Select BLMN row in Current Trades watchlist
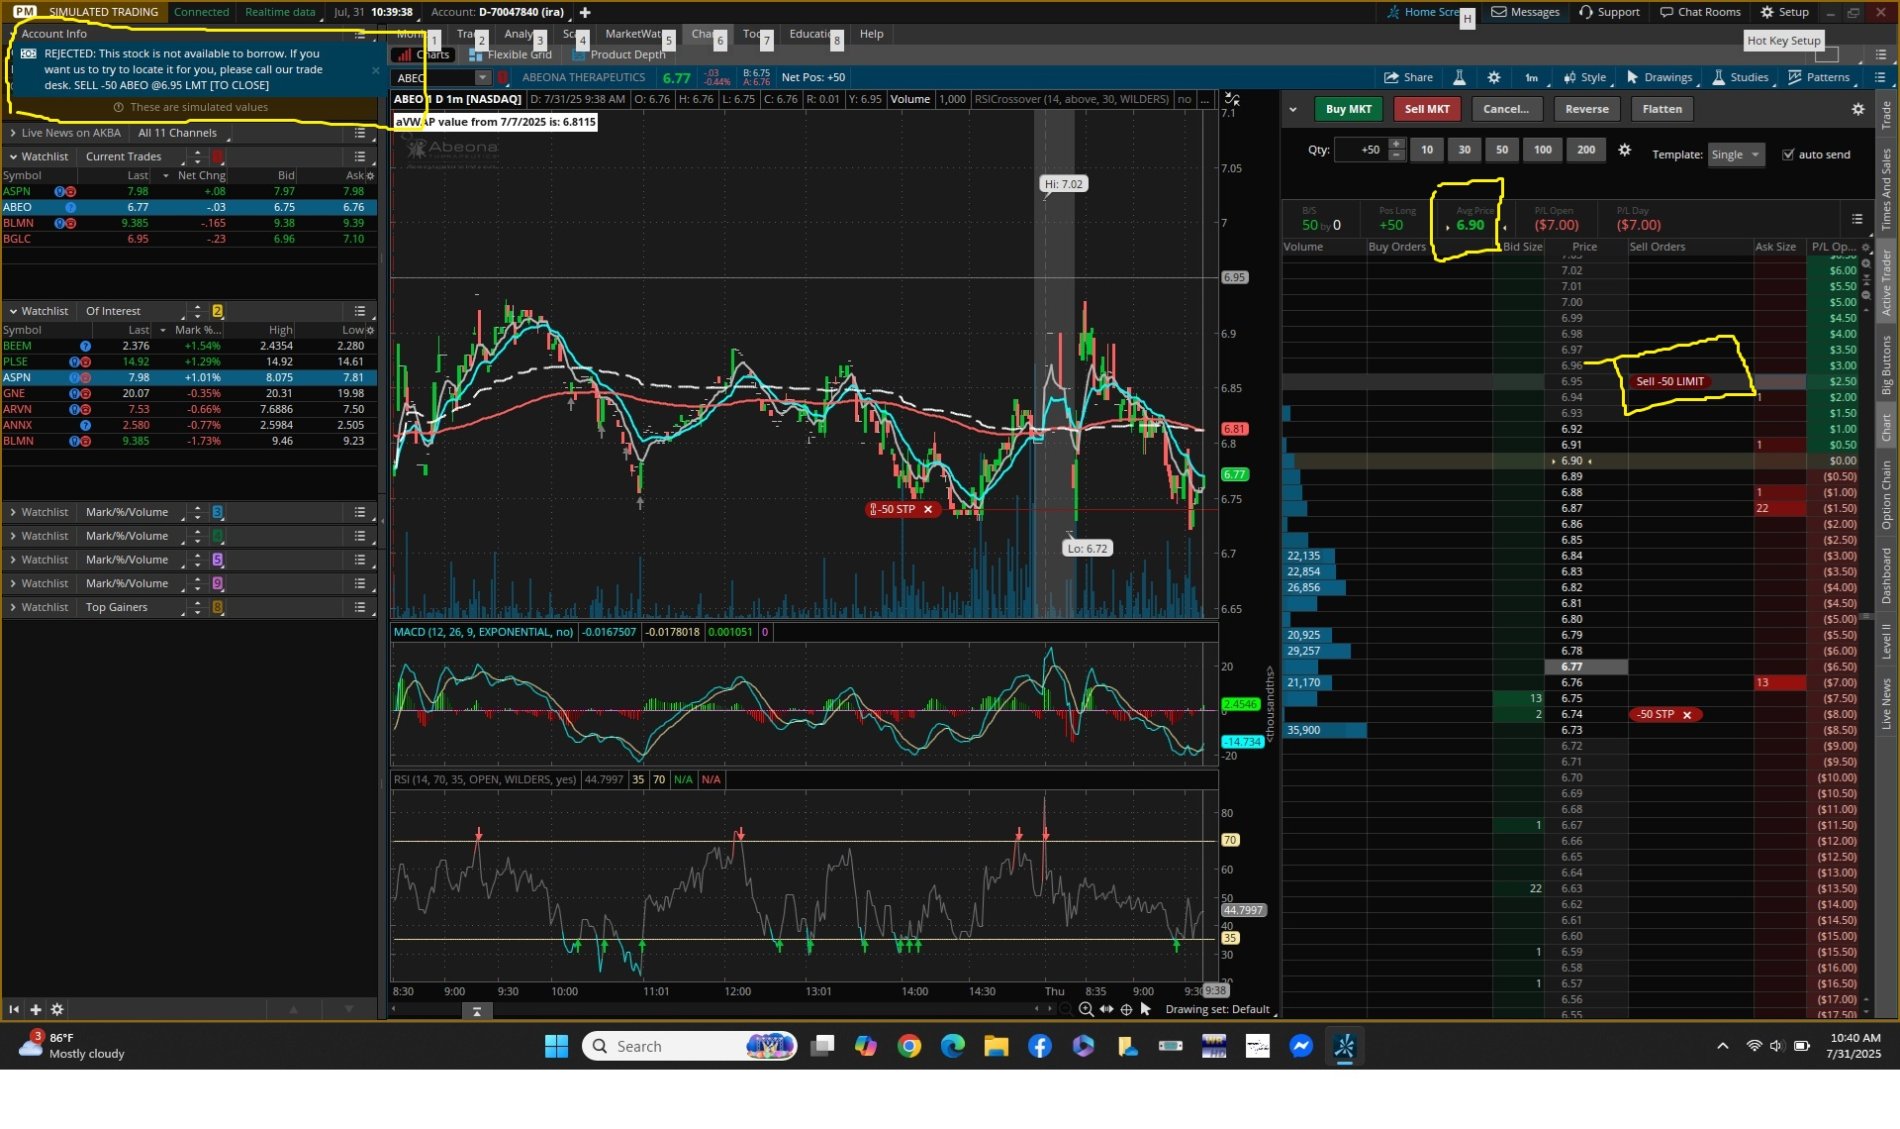This screenshot has height=1129, width=1900. [x=189, y=223]
